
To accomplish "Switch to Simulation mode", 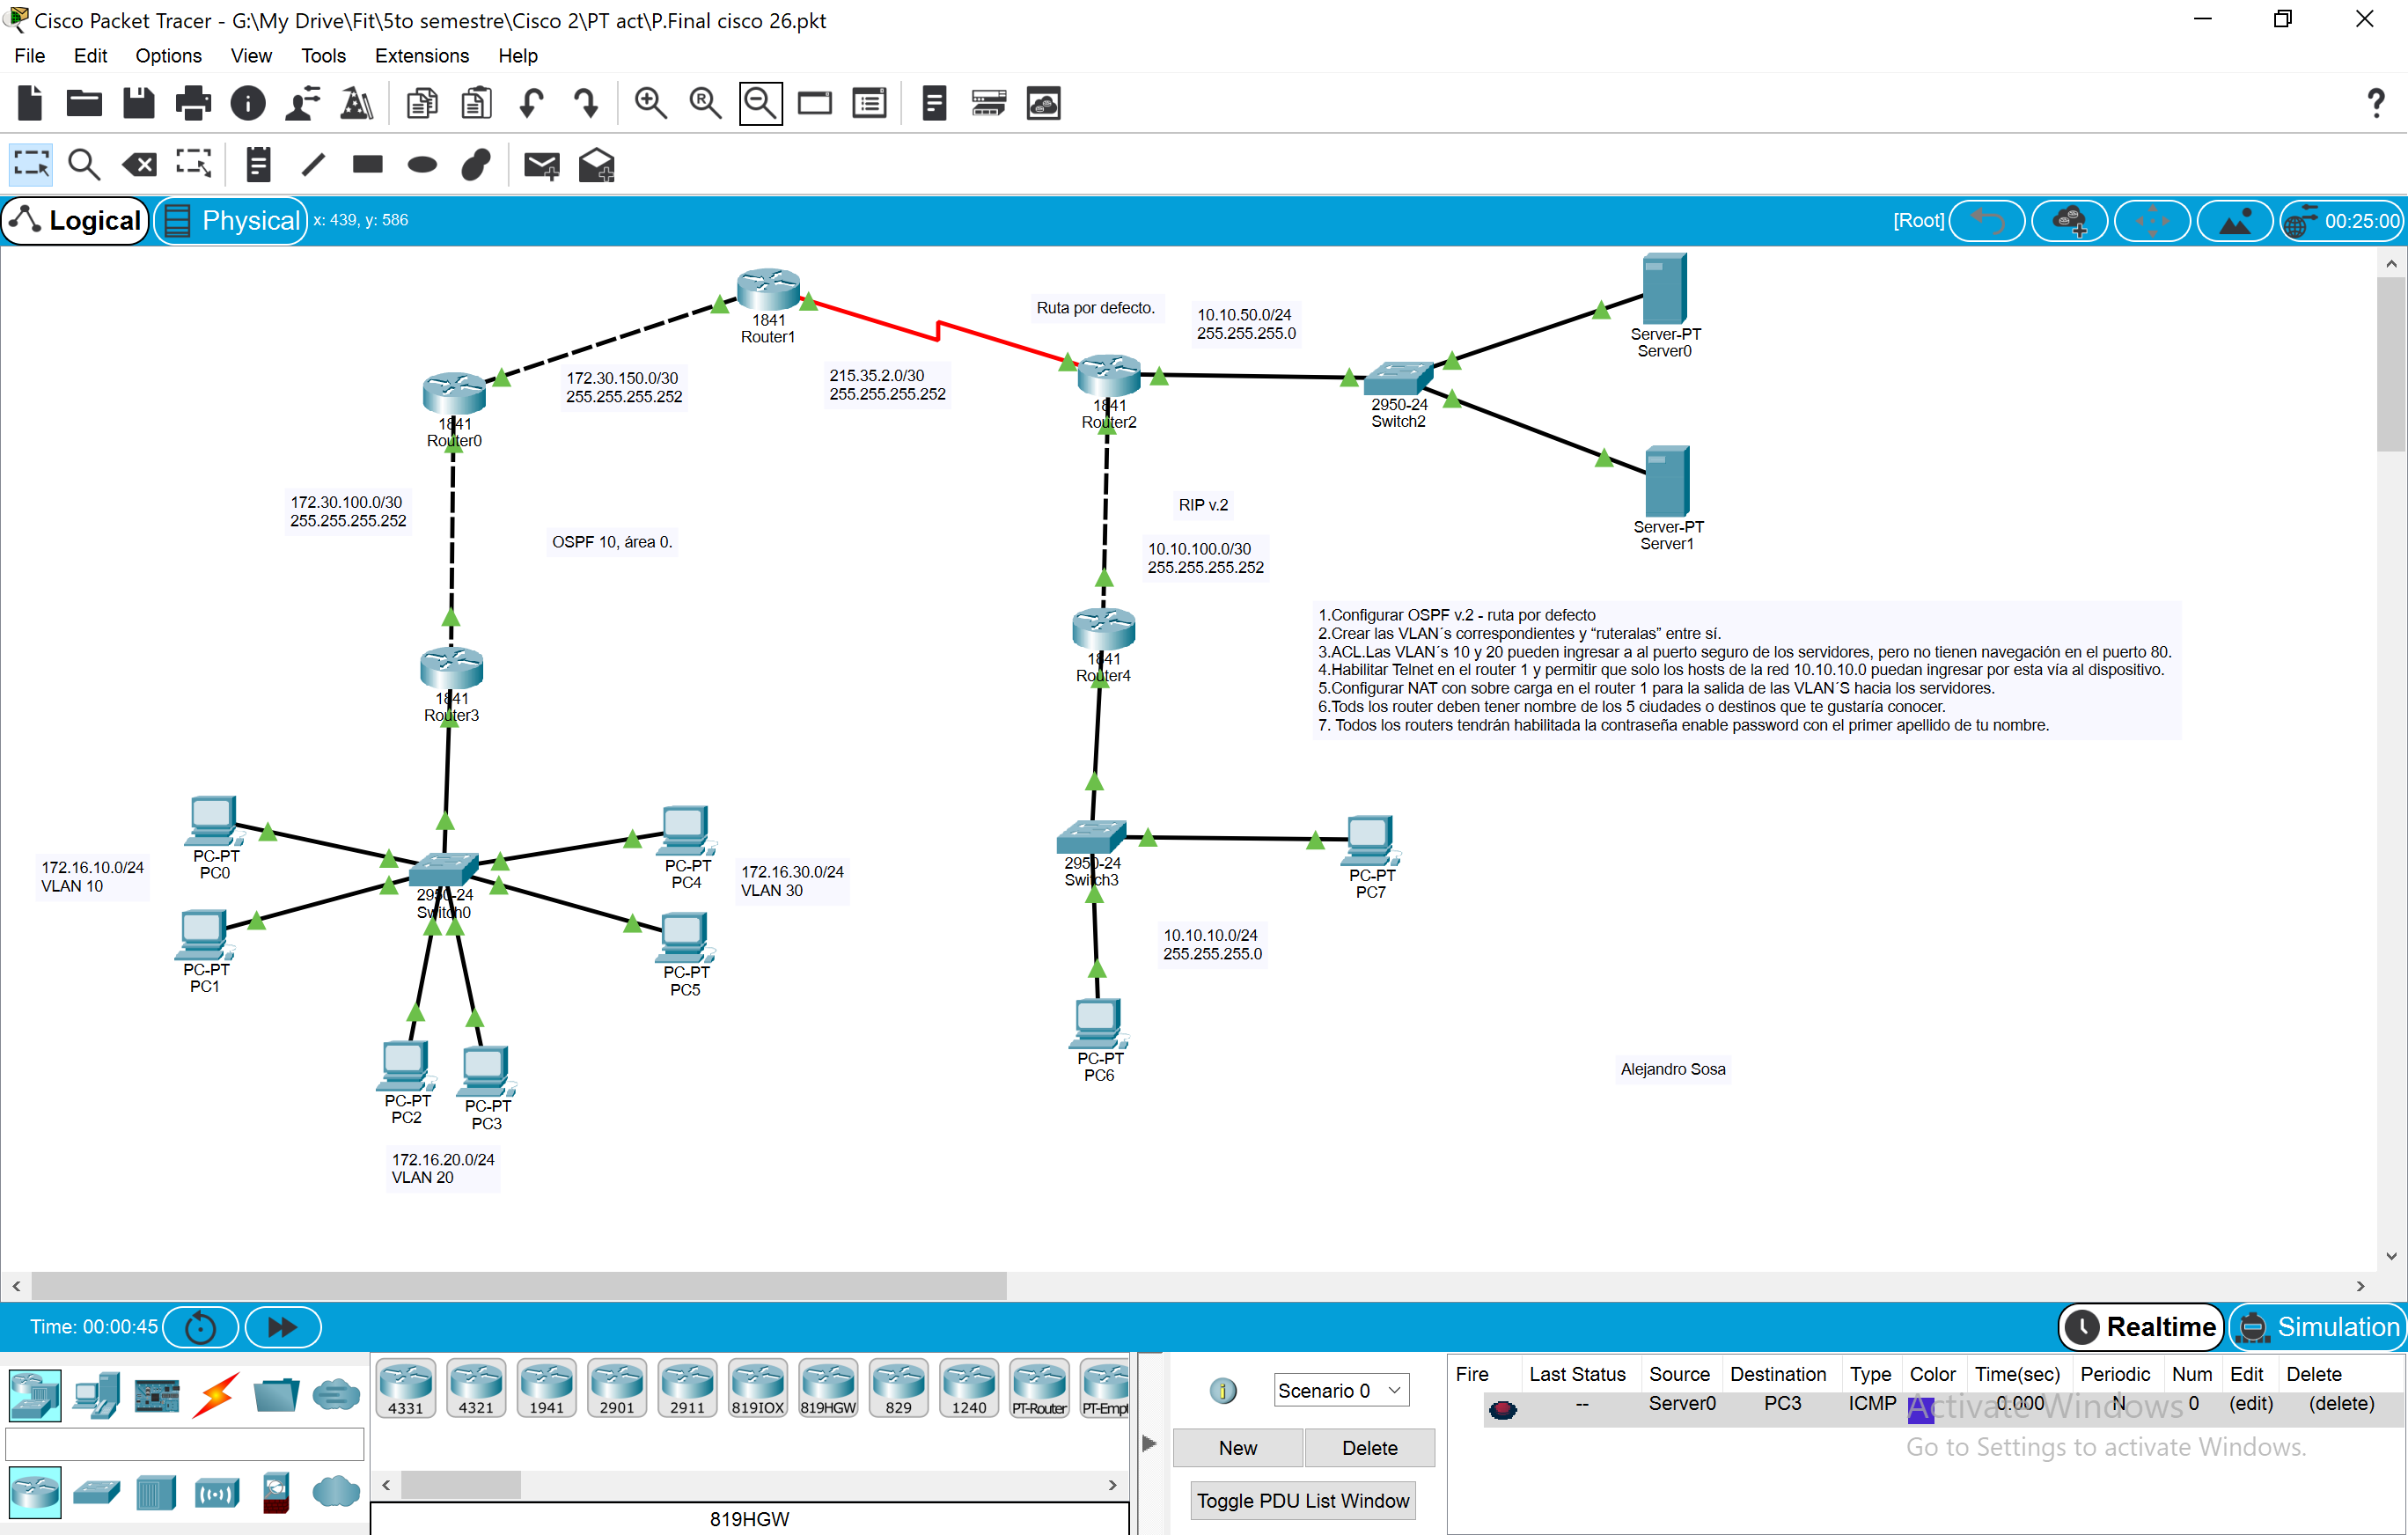I will pos(2318,1326).
